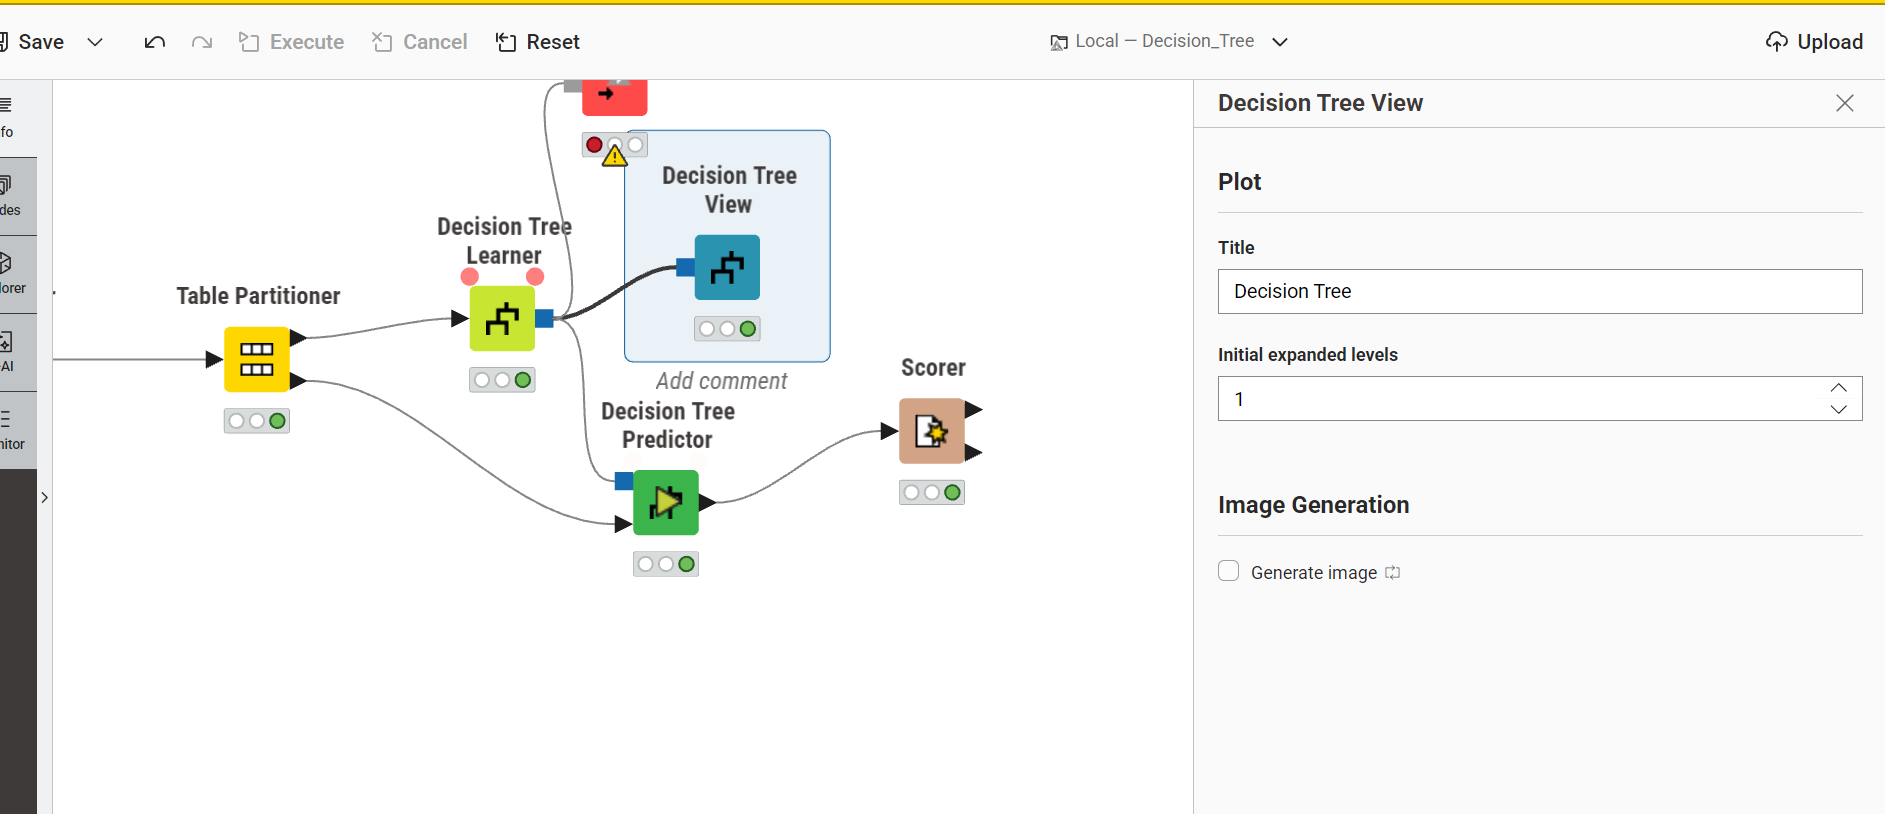Click the Table Partitioner status traffic light
Viewport: 1885px width, 814px height.
(x=257, y=421)
